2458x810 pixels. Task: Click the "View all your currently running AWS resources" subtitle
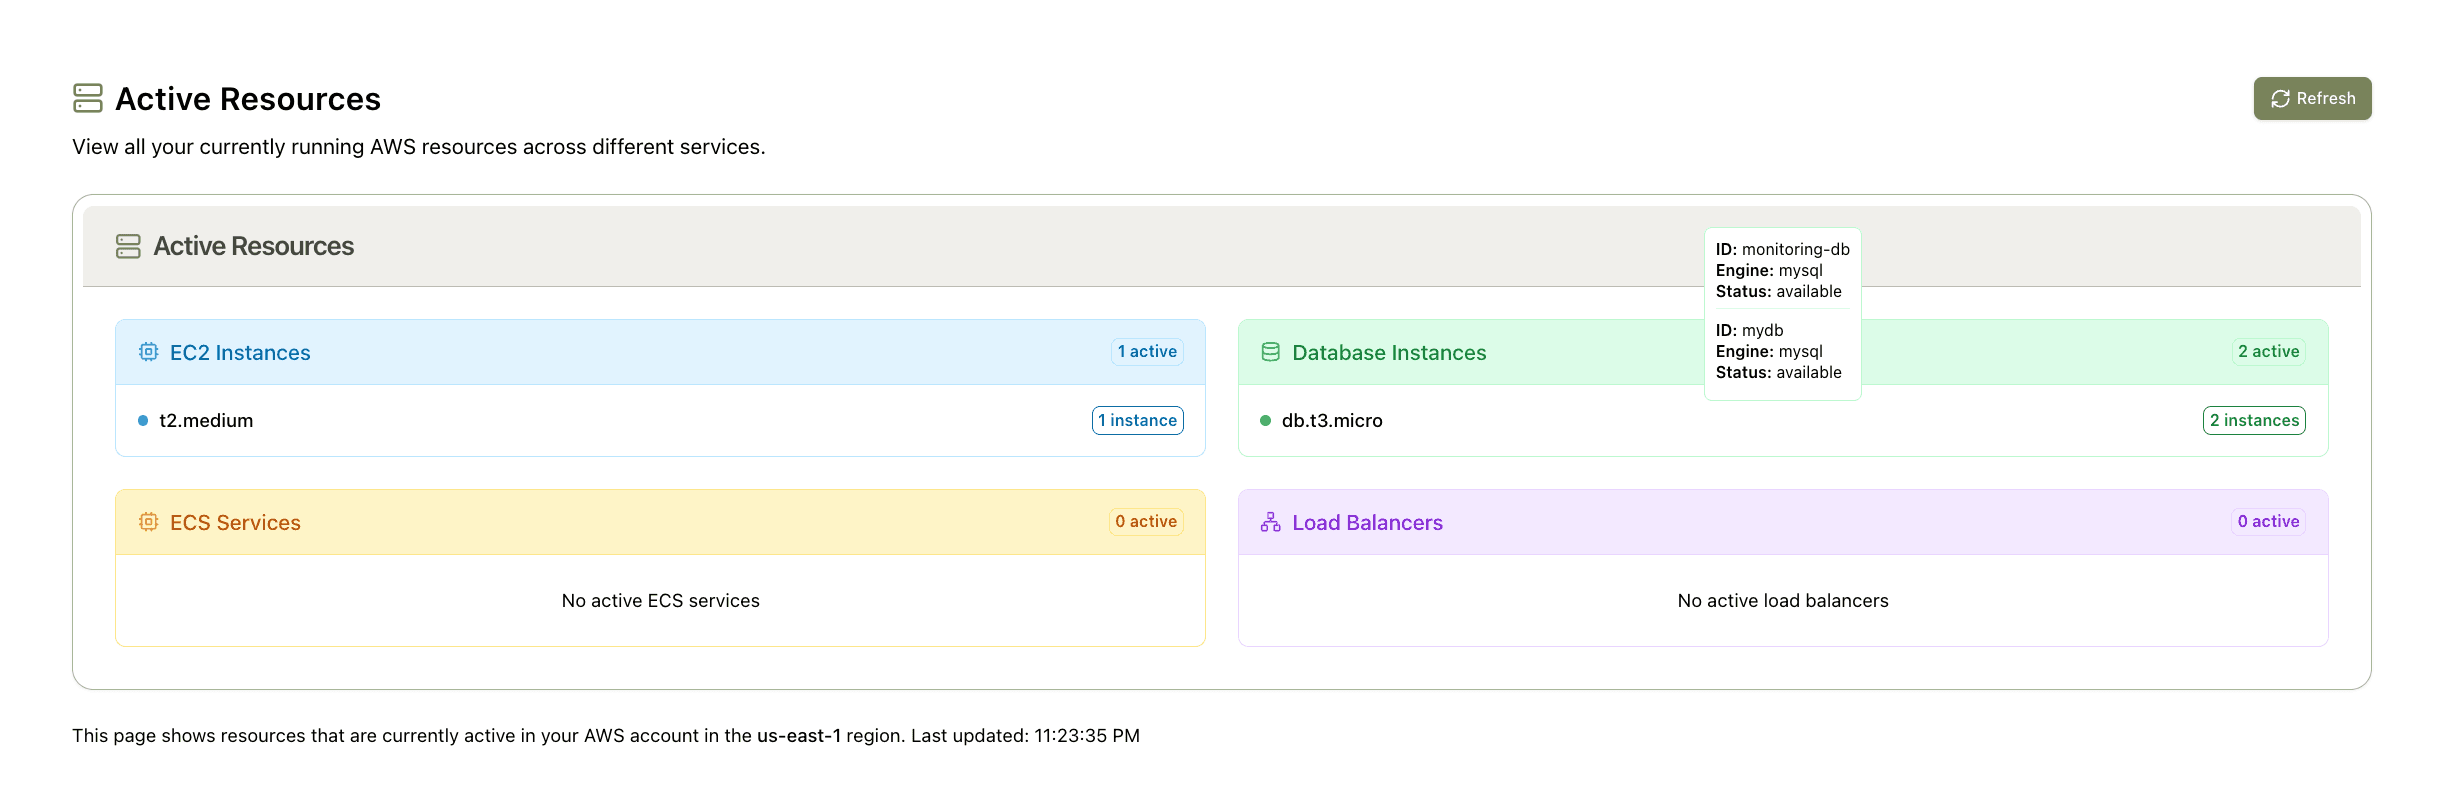[419, 147]
